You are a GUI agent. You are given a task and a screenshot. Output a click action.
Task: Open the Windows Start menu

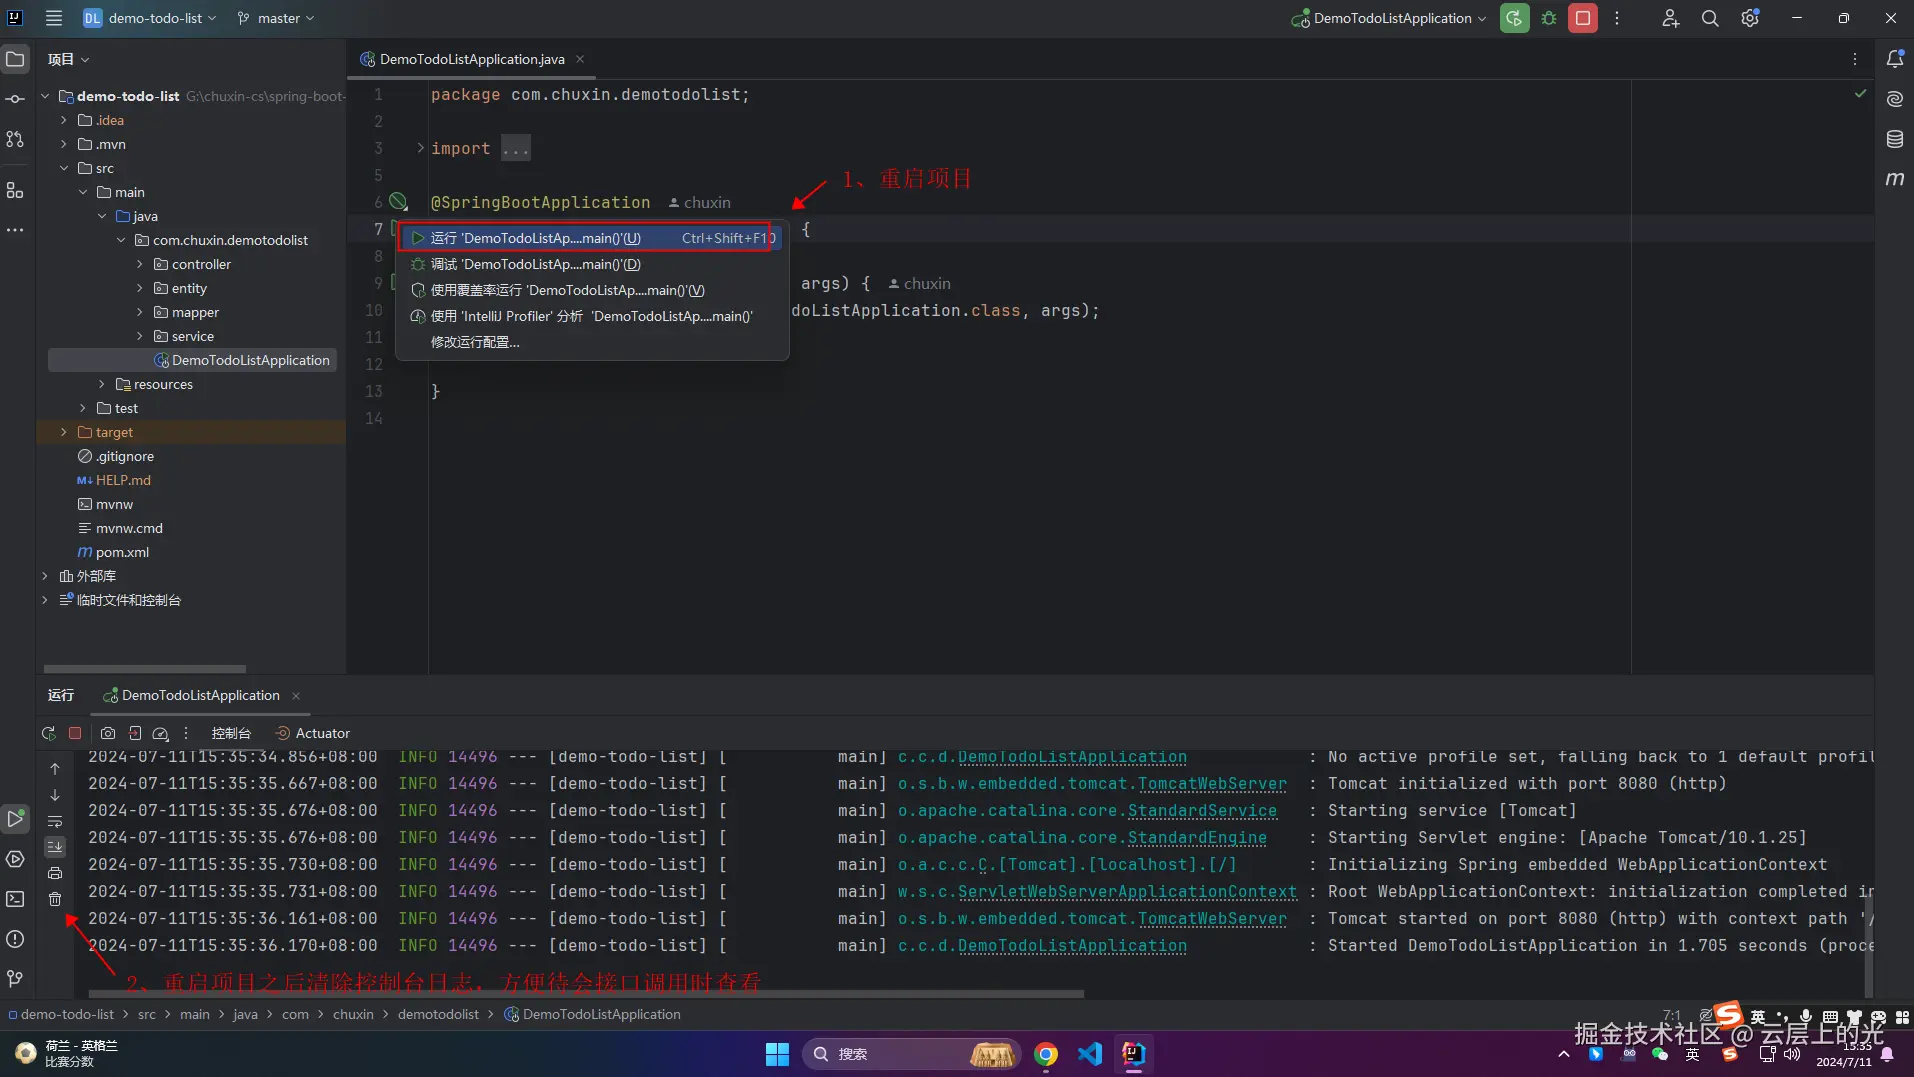[777, 1054]
